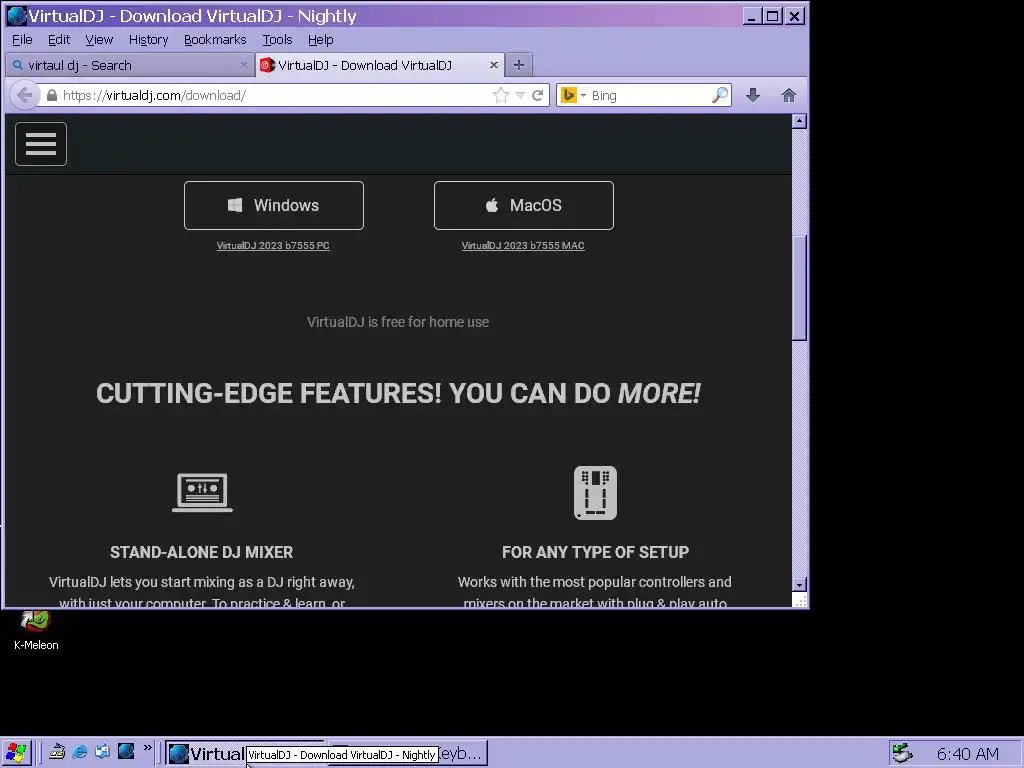Click first quick launch icon in taskbar
Viewport: 1024px width, 768px height.
click(57, 752)
